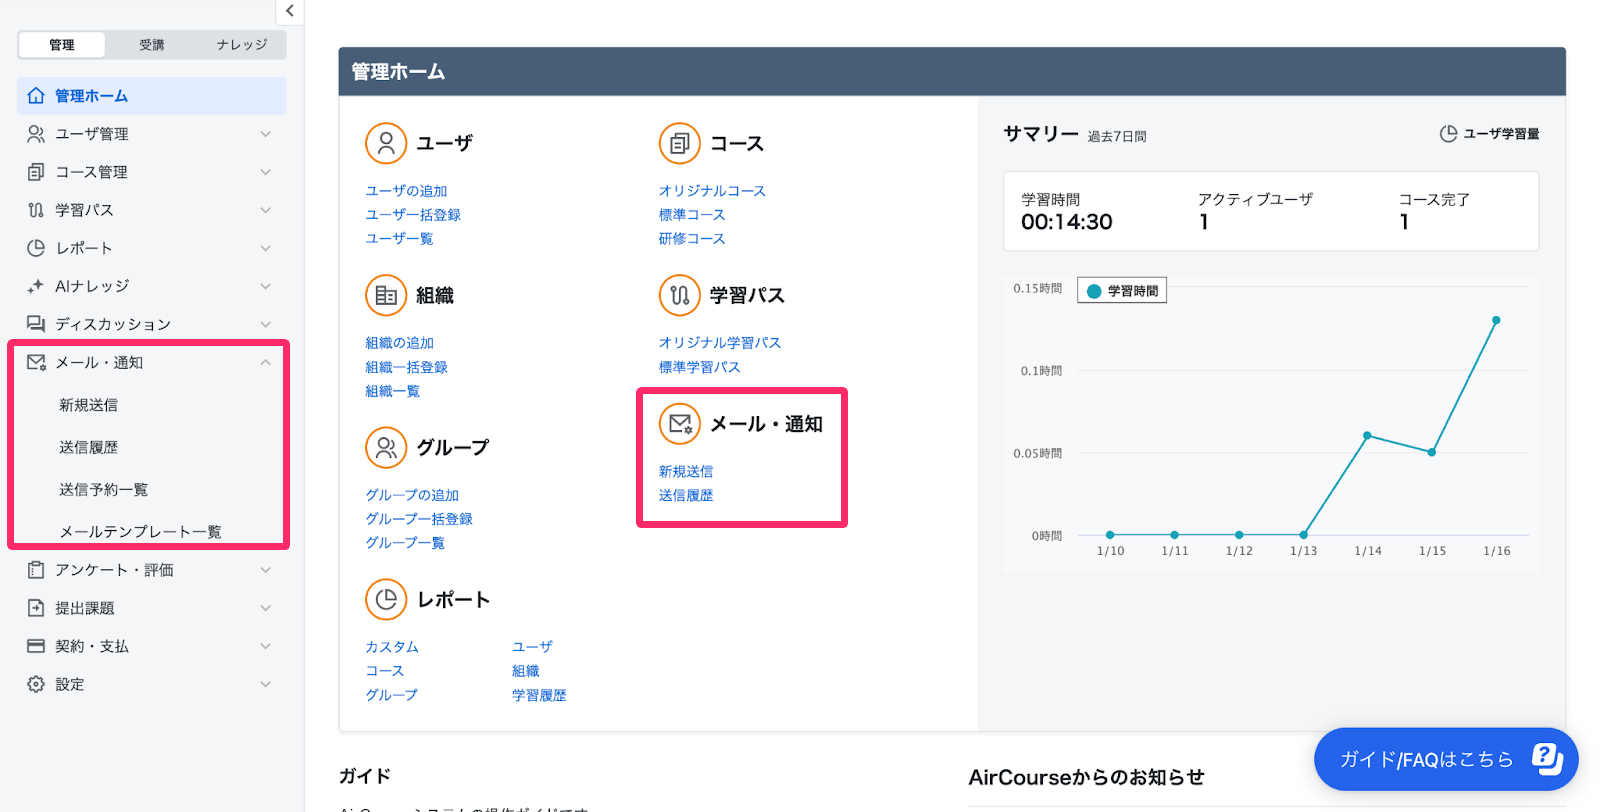Open the 標準学習パス link
The image size is (1600, 812).
tap(699, 367)
